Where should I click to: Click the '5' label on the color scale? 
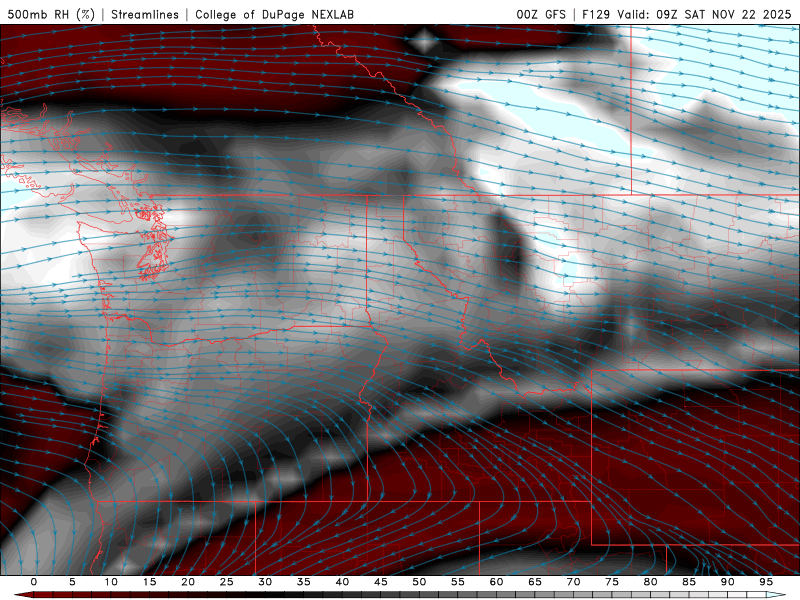(72, 582)
